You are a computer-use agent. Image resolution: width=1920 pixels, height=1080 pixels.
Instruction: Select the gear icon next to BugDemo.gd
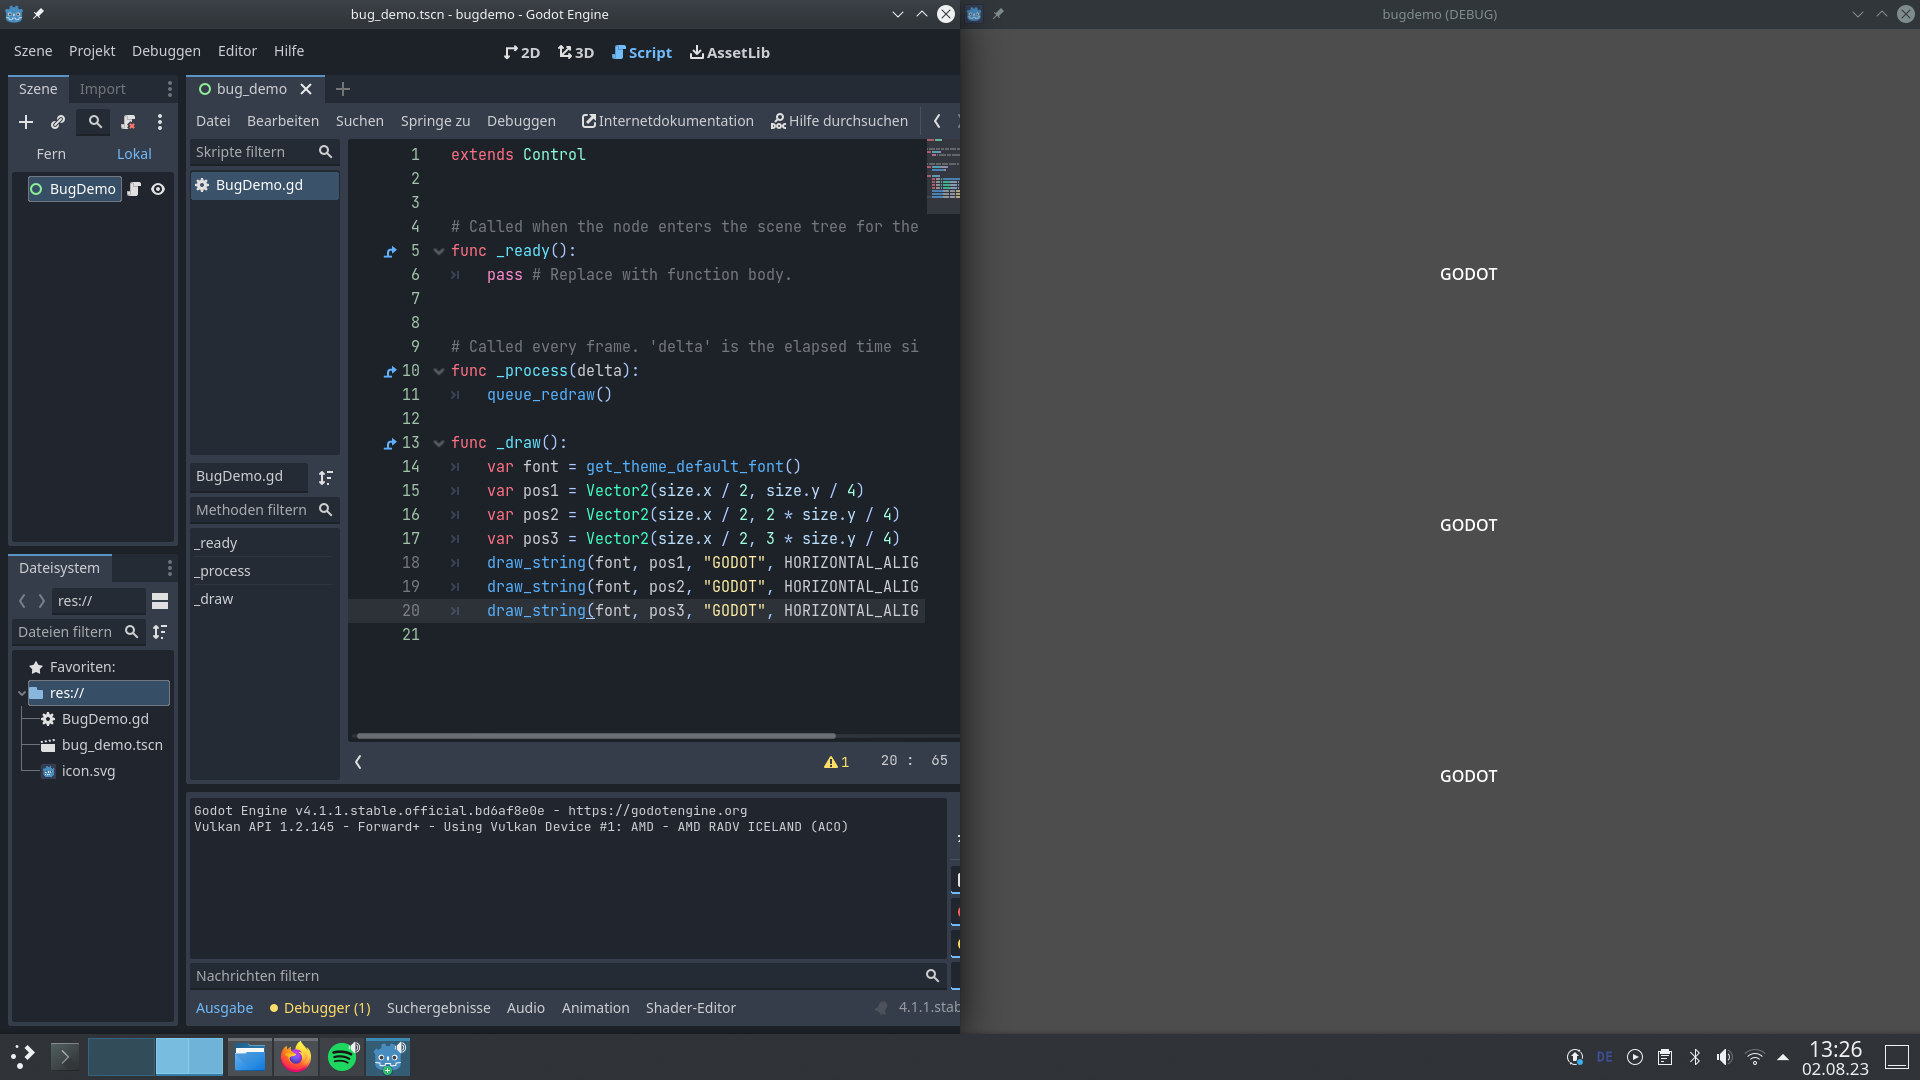(201, 185)
